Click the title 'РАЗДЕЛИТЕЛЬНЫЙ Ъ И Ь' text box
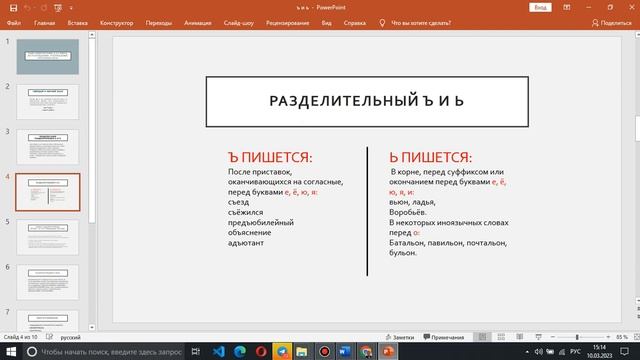Screen dimensions: 640x360 pyautogui.click(x=367, y=101)
